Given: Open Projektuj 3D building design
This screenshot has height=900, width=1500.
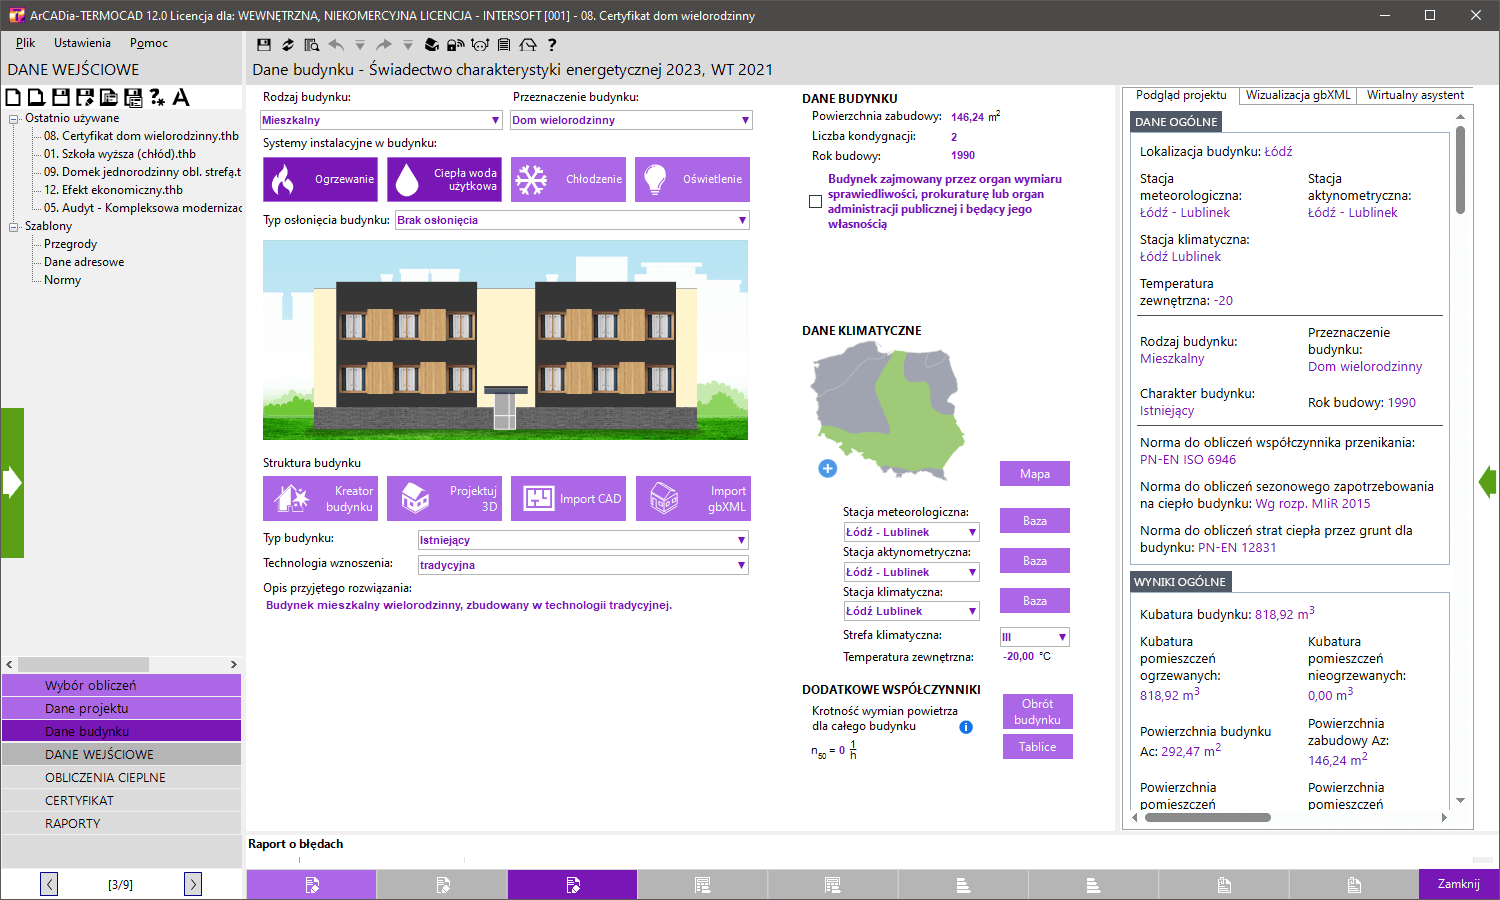Looking at the screenshot, I should 445,498.
